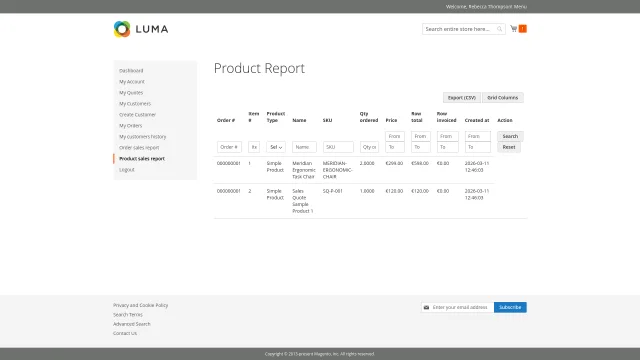Sort by the Created at column header

point(477,120)
